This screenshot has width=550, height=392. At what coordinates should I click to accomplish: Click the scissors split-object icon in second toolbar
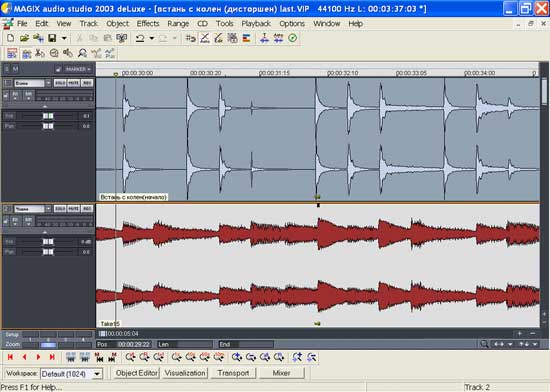(40, 53)
